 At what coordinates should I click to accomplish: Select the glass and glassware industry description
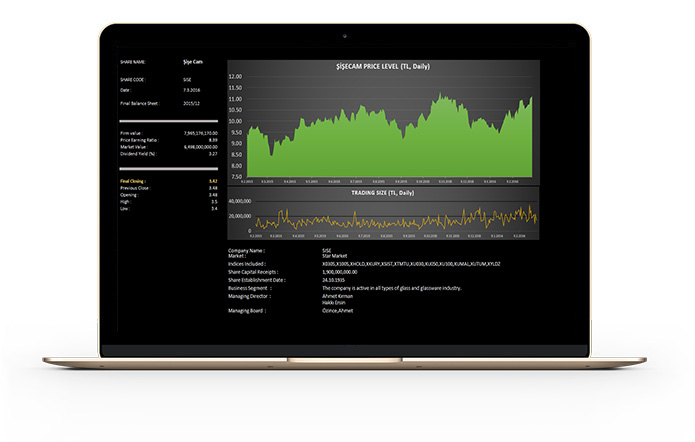(392, 288)
